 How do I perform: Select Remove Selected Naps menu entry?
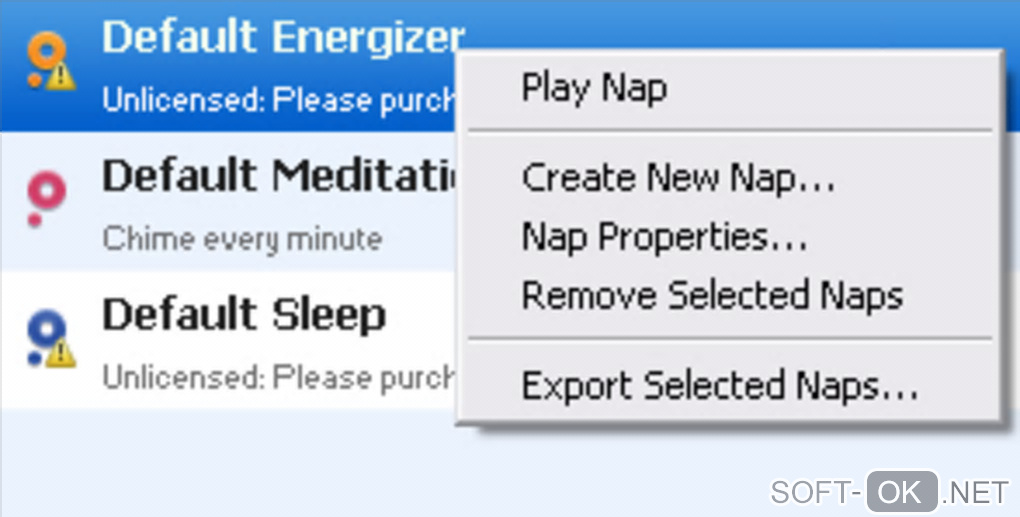tap(712, 296)
